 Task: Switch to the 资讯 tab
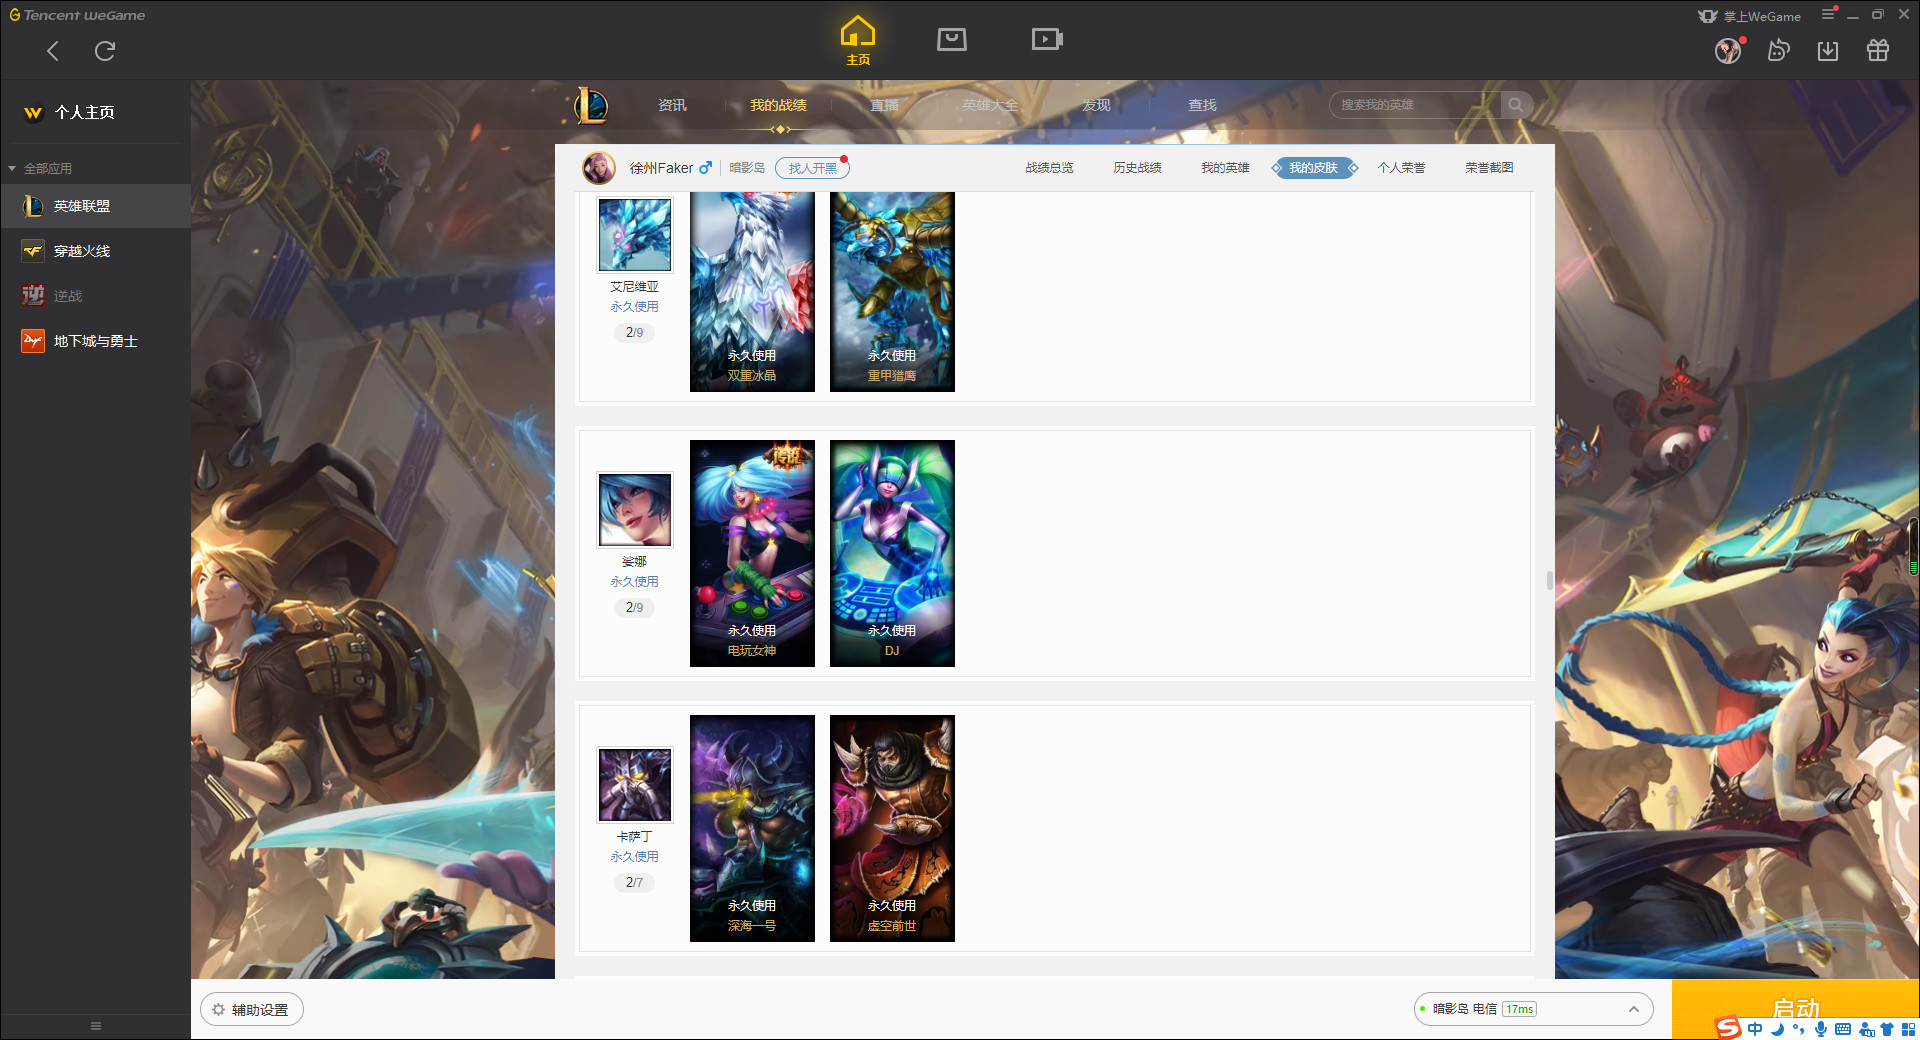[672, 105]
